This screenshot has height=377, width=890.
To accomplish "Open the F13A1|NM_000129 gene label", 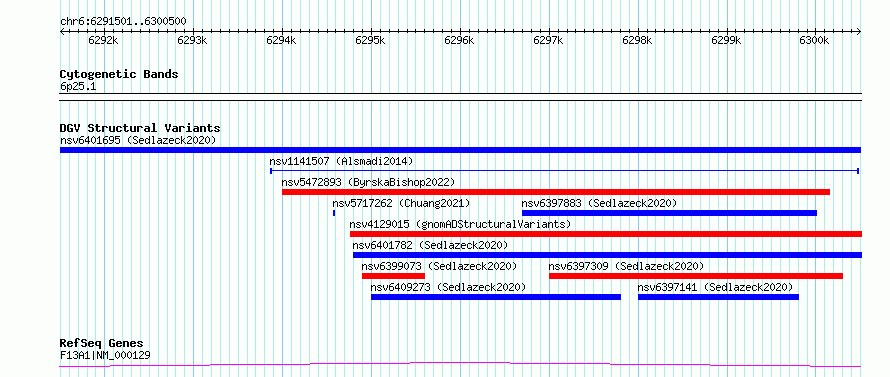I will pos(105,356).
